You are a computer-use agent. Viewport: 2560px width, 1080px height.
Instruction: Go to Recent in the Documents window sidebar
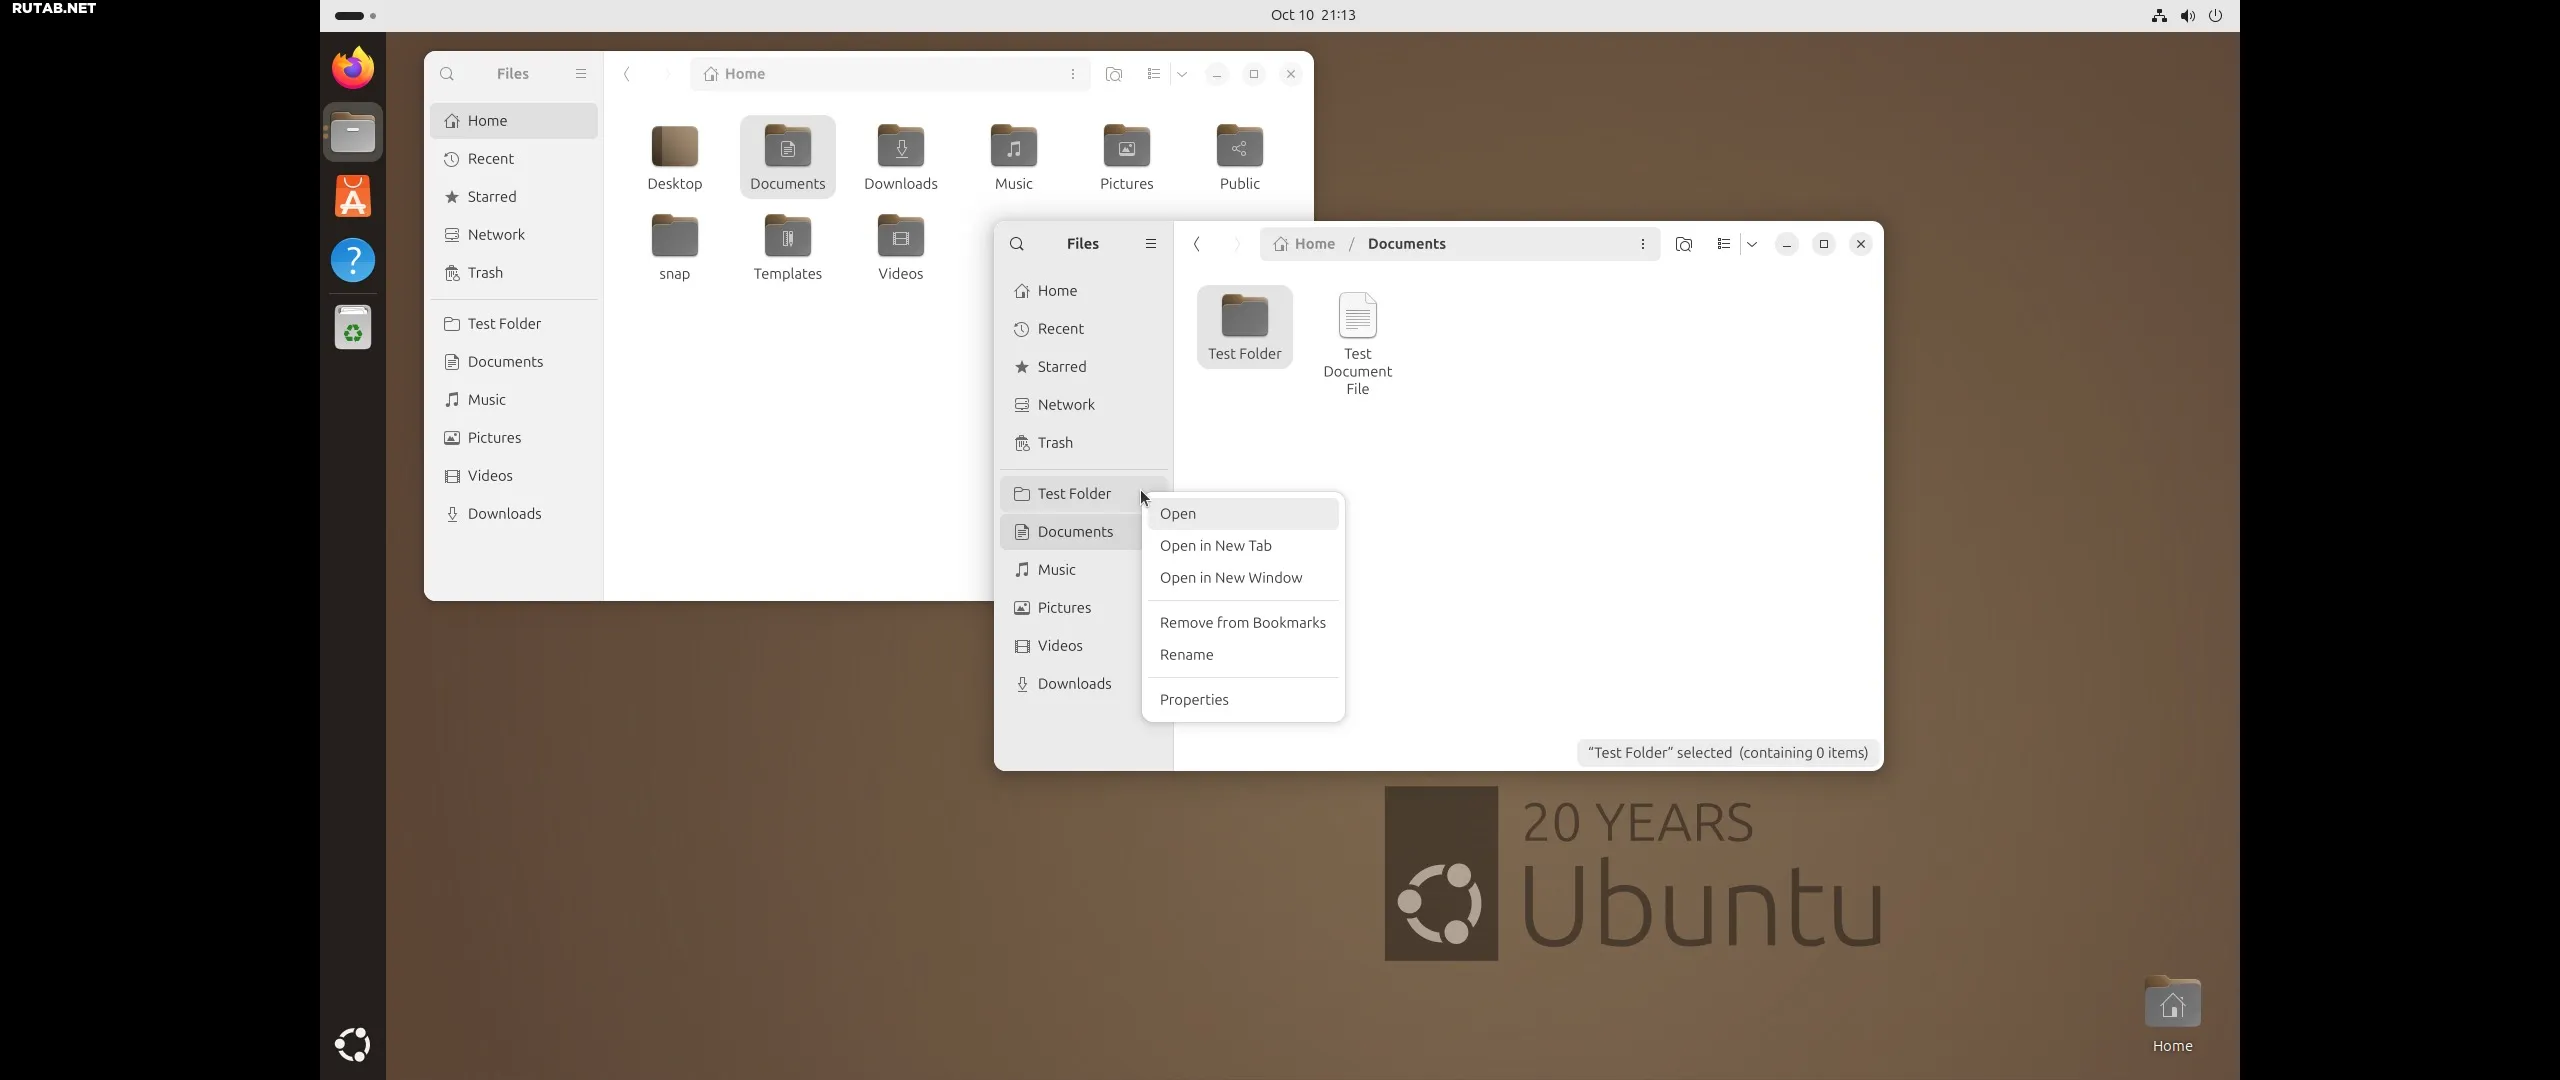1084,329
